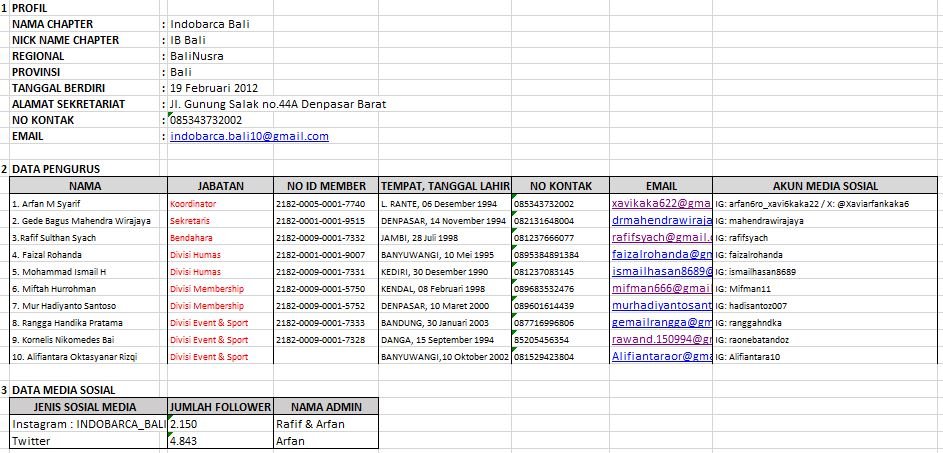Select the NO ID MEMBER header cell
The image size is (943, 453).
tap(326, 186)
